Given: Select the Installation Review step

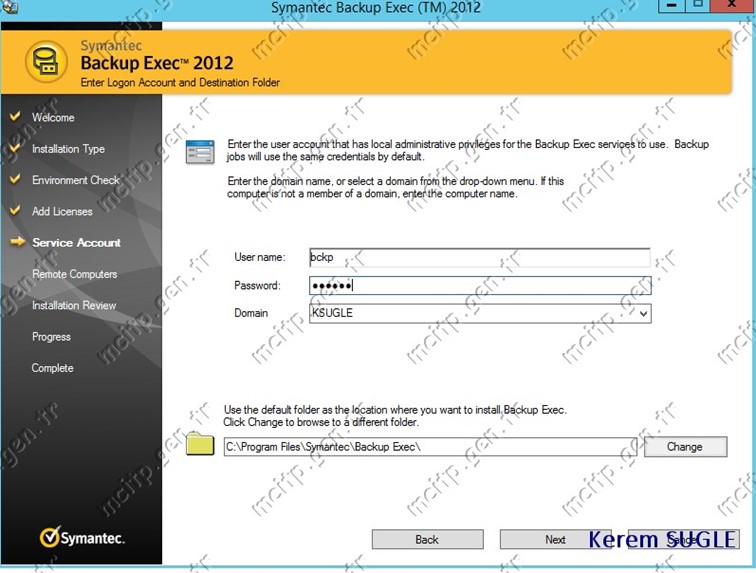Looking at the screenshot, I should pos(74,305).
